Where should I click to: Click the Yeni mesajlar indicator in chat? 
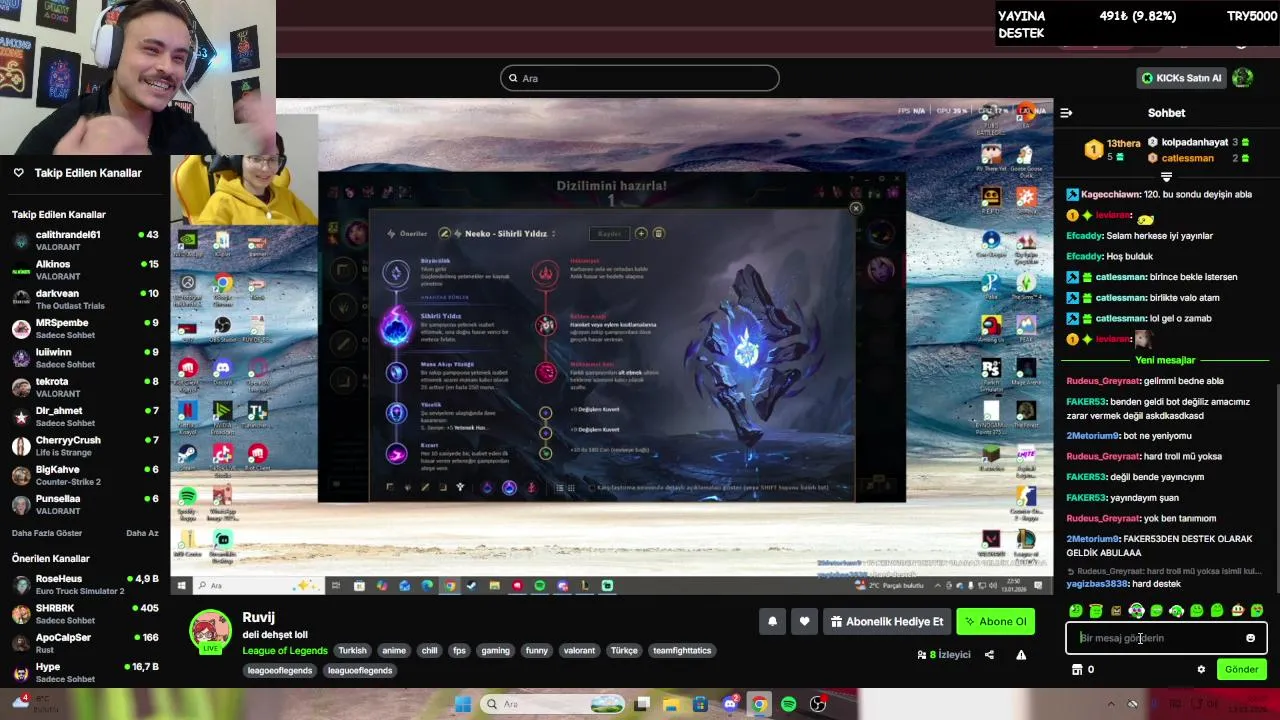[1165, 360]
